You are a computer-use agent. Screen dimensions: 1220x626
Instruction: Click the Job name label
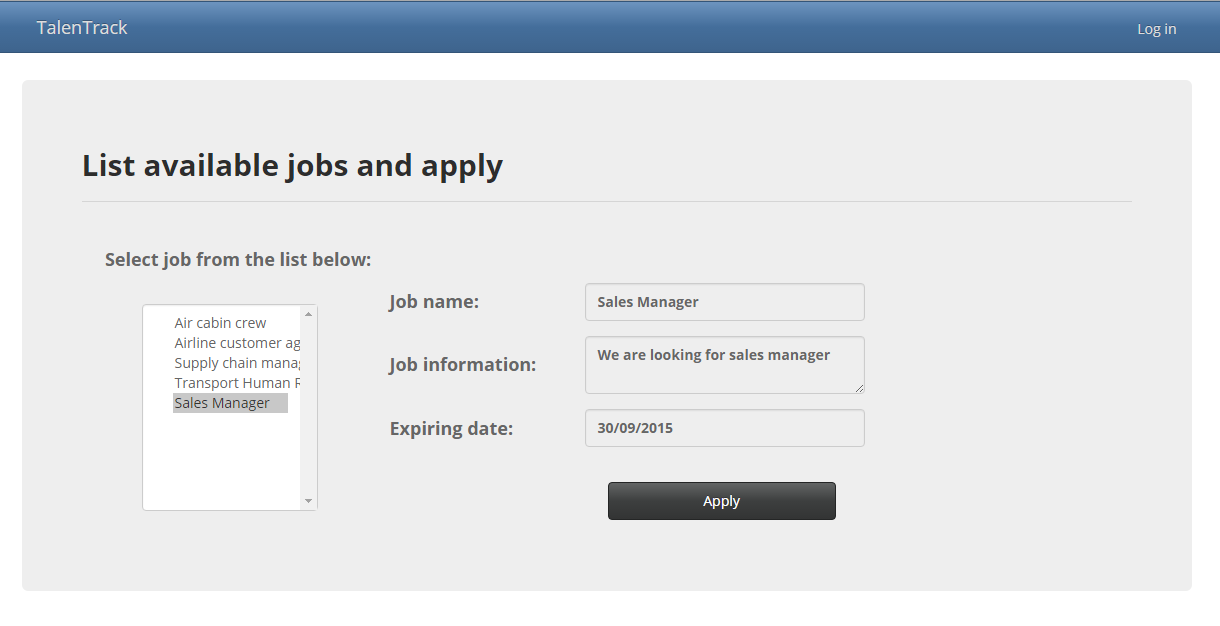(x=434, y=302)
